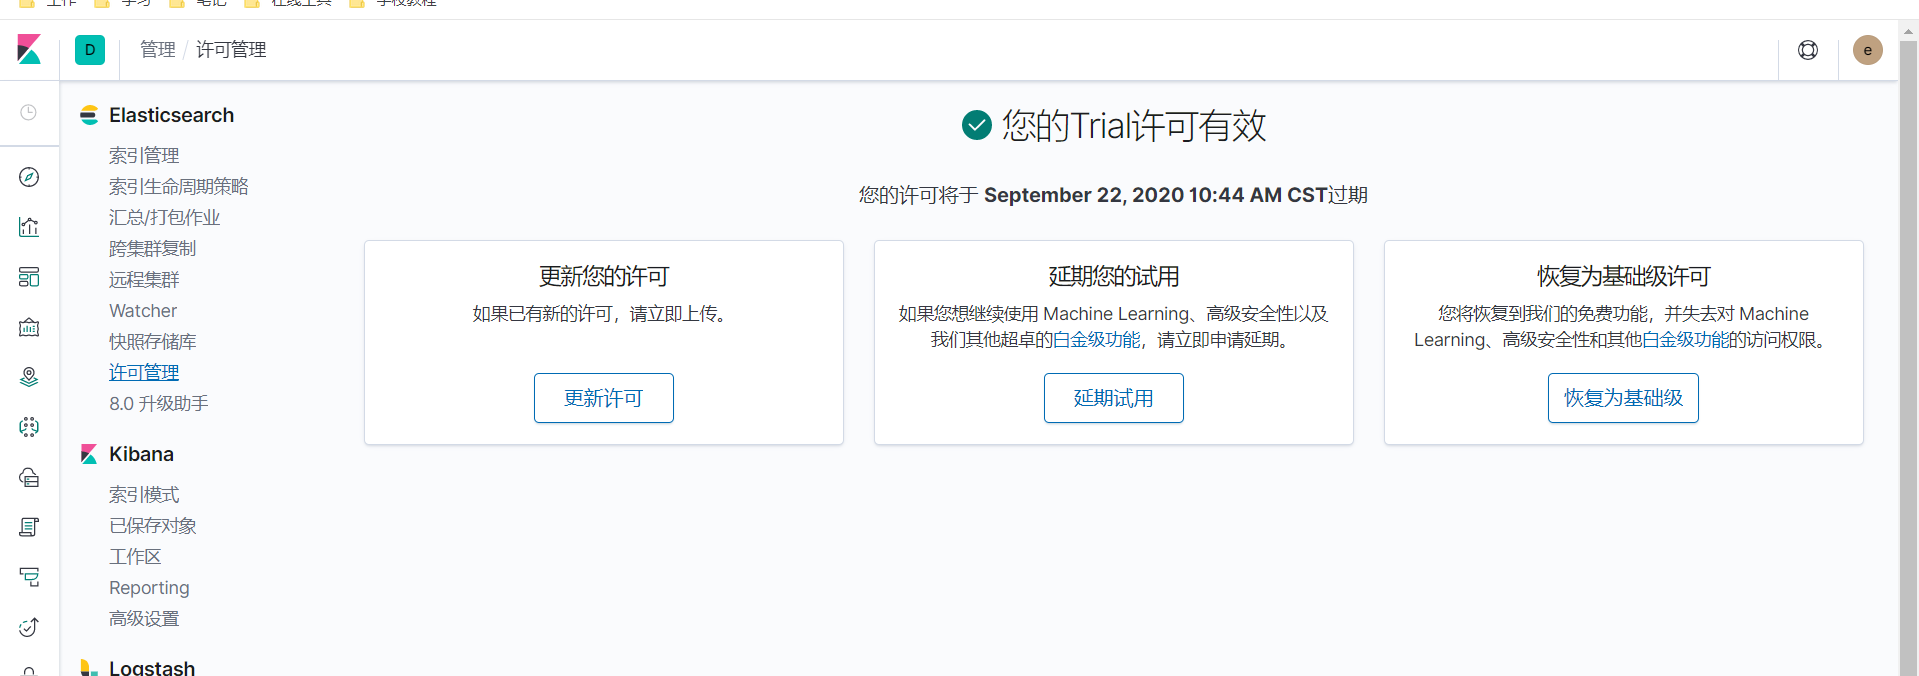The width and height of the screenshot is (1919, 676).
Task: Open Maps icon in sidebar
Action: [x=29, y=377]
